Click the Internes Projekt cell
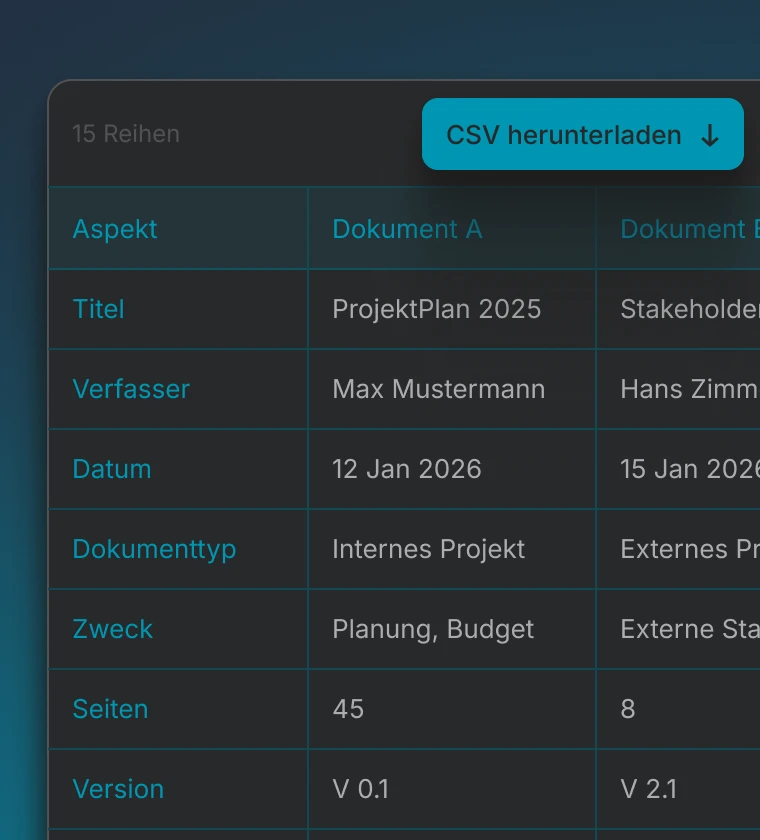The height and width of the screenshot is (840, 760). pos(429,549)
